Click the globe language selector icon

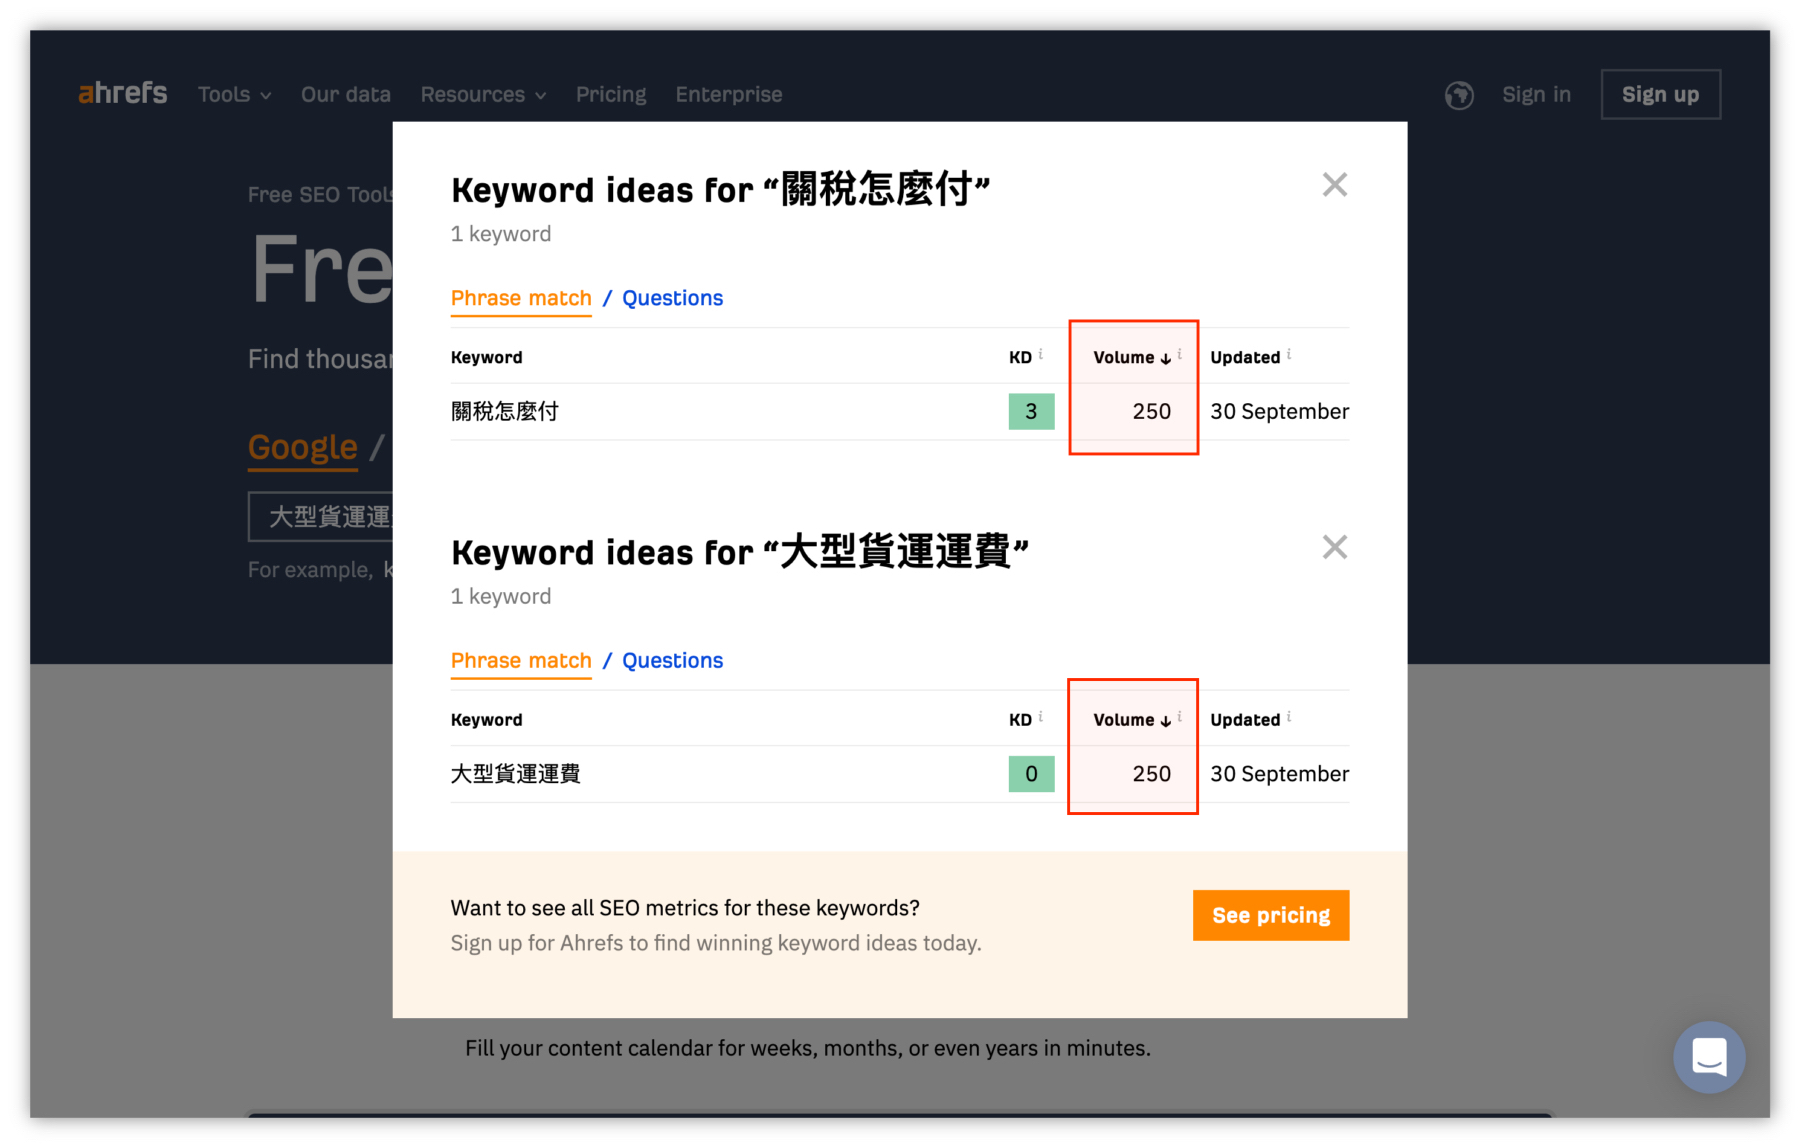pyautogui.click(x=1459, y=95)
